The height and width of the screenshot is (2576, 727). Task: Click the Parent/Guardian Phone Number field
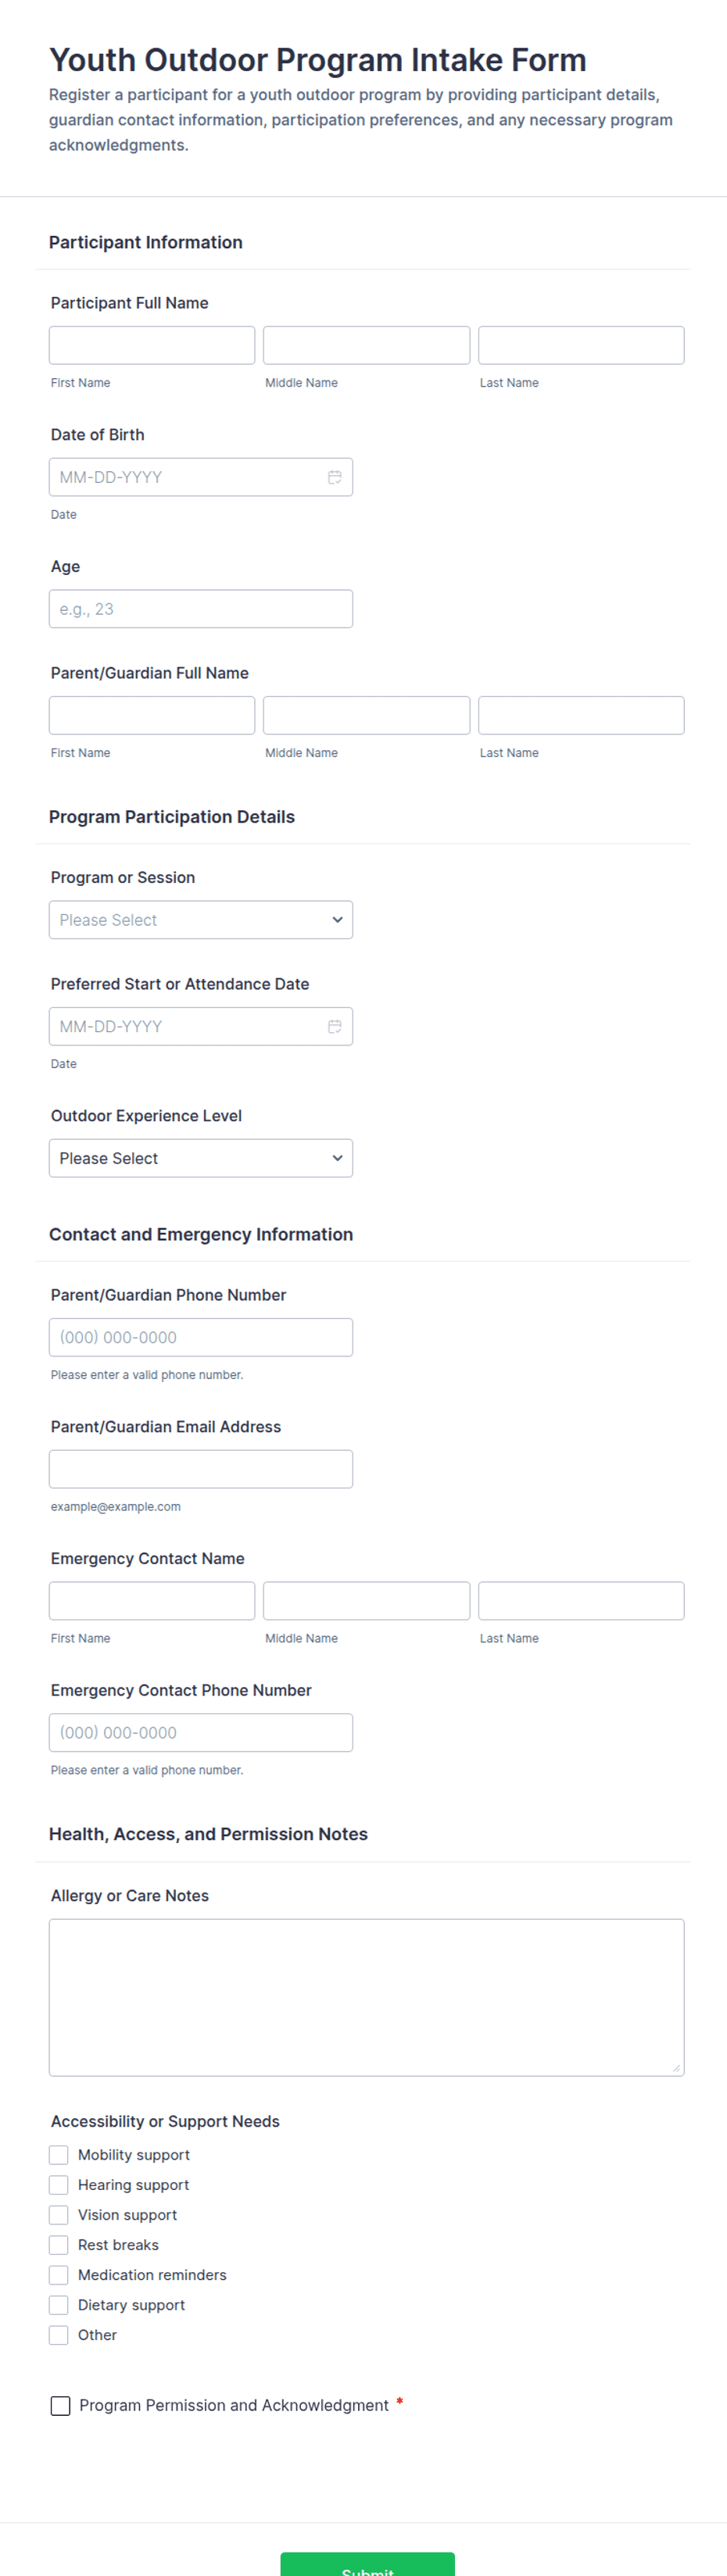201,1337
